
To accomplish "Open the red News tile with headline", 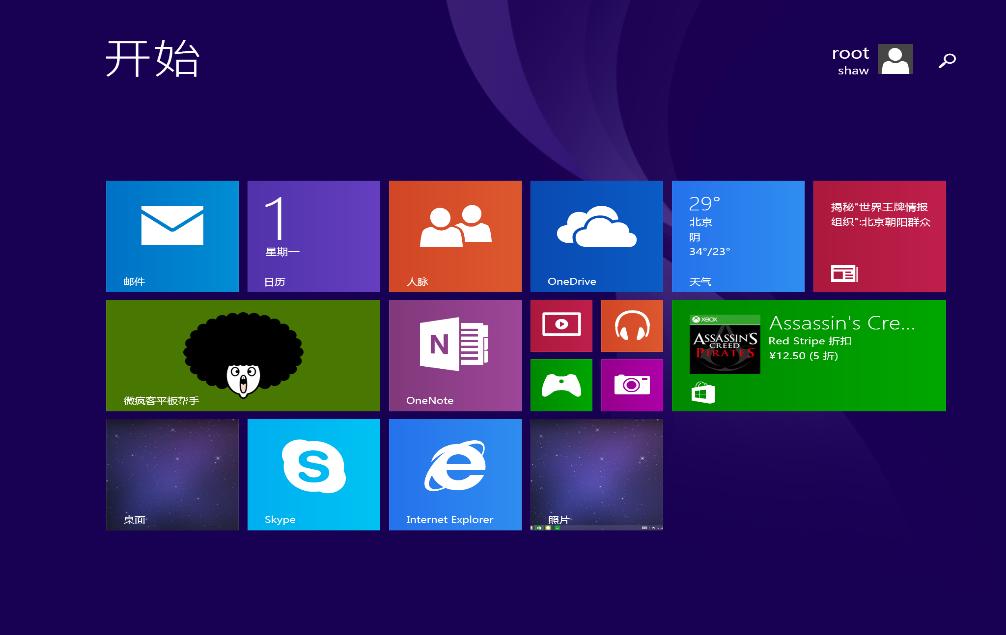I will click(x=879, y=236).
